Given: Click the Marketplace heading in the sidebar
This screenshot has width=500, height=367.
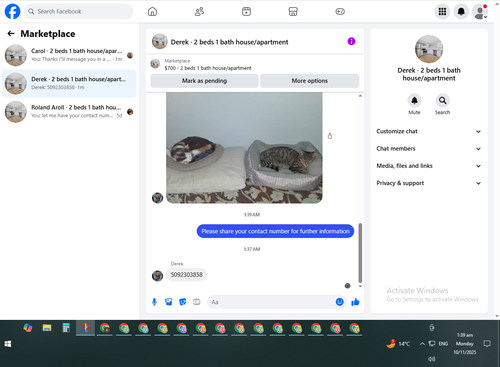Looking at the screenshot, I should coord(48,34).
